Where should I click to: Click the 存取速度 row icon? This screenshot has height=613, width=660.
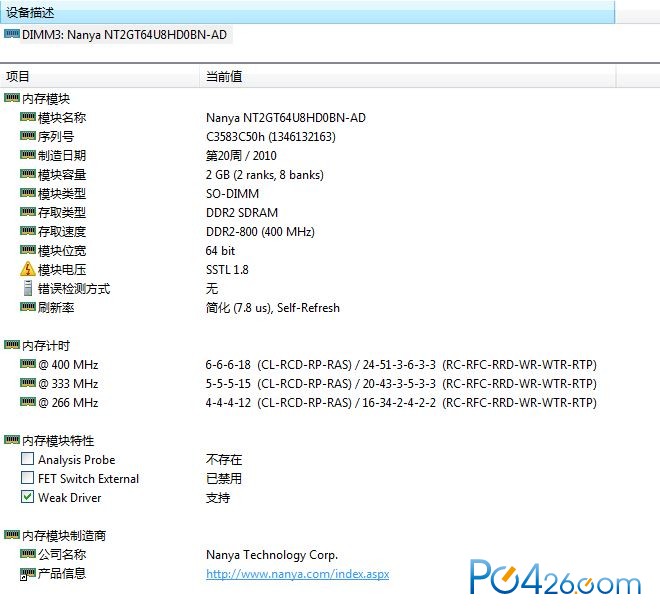(28, 231)
